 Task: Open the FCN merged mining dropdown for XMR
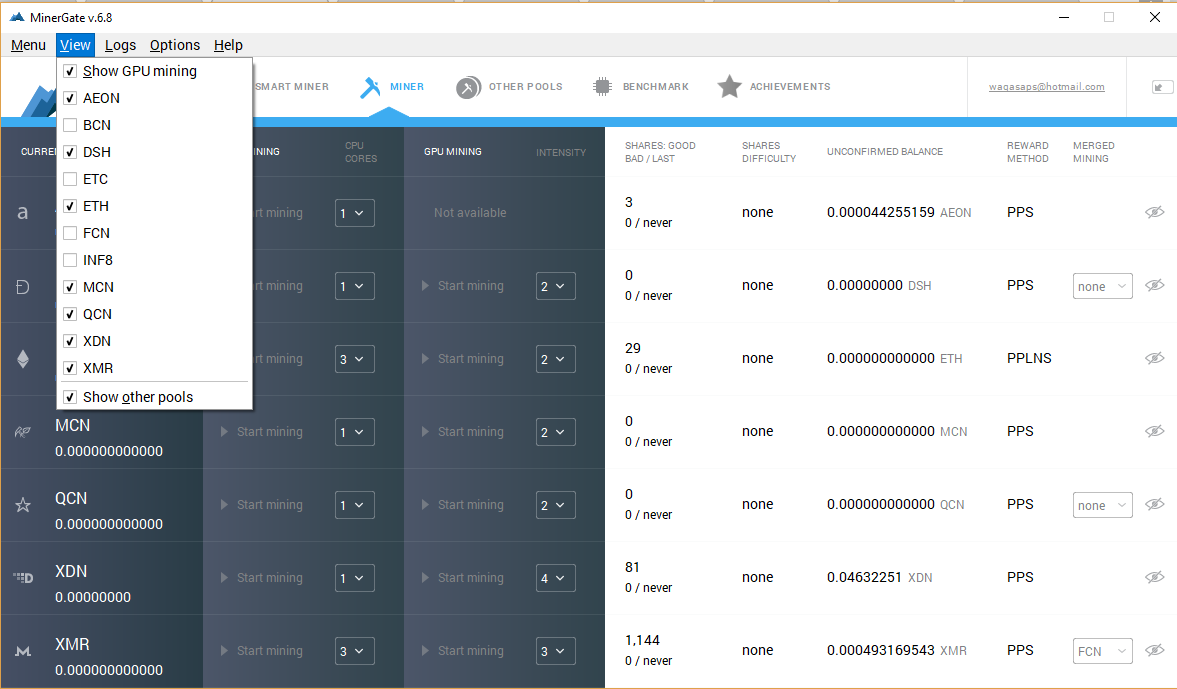click(1103, 651)
